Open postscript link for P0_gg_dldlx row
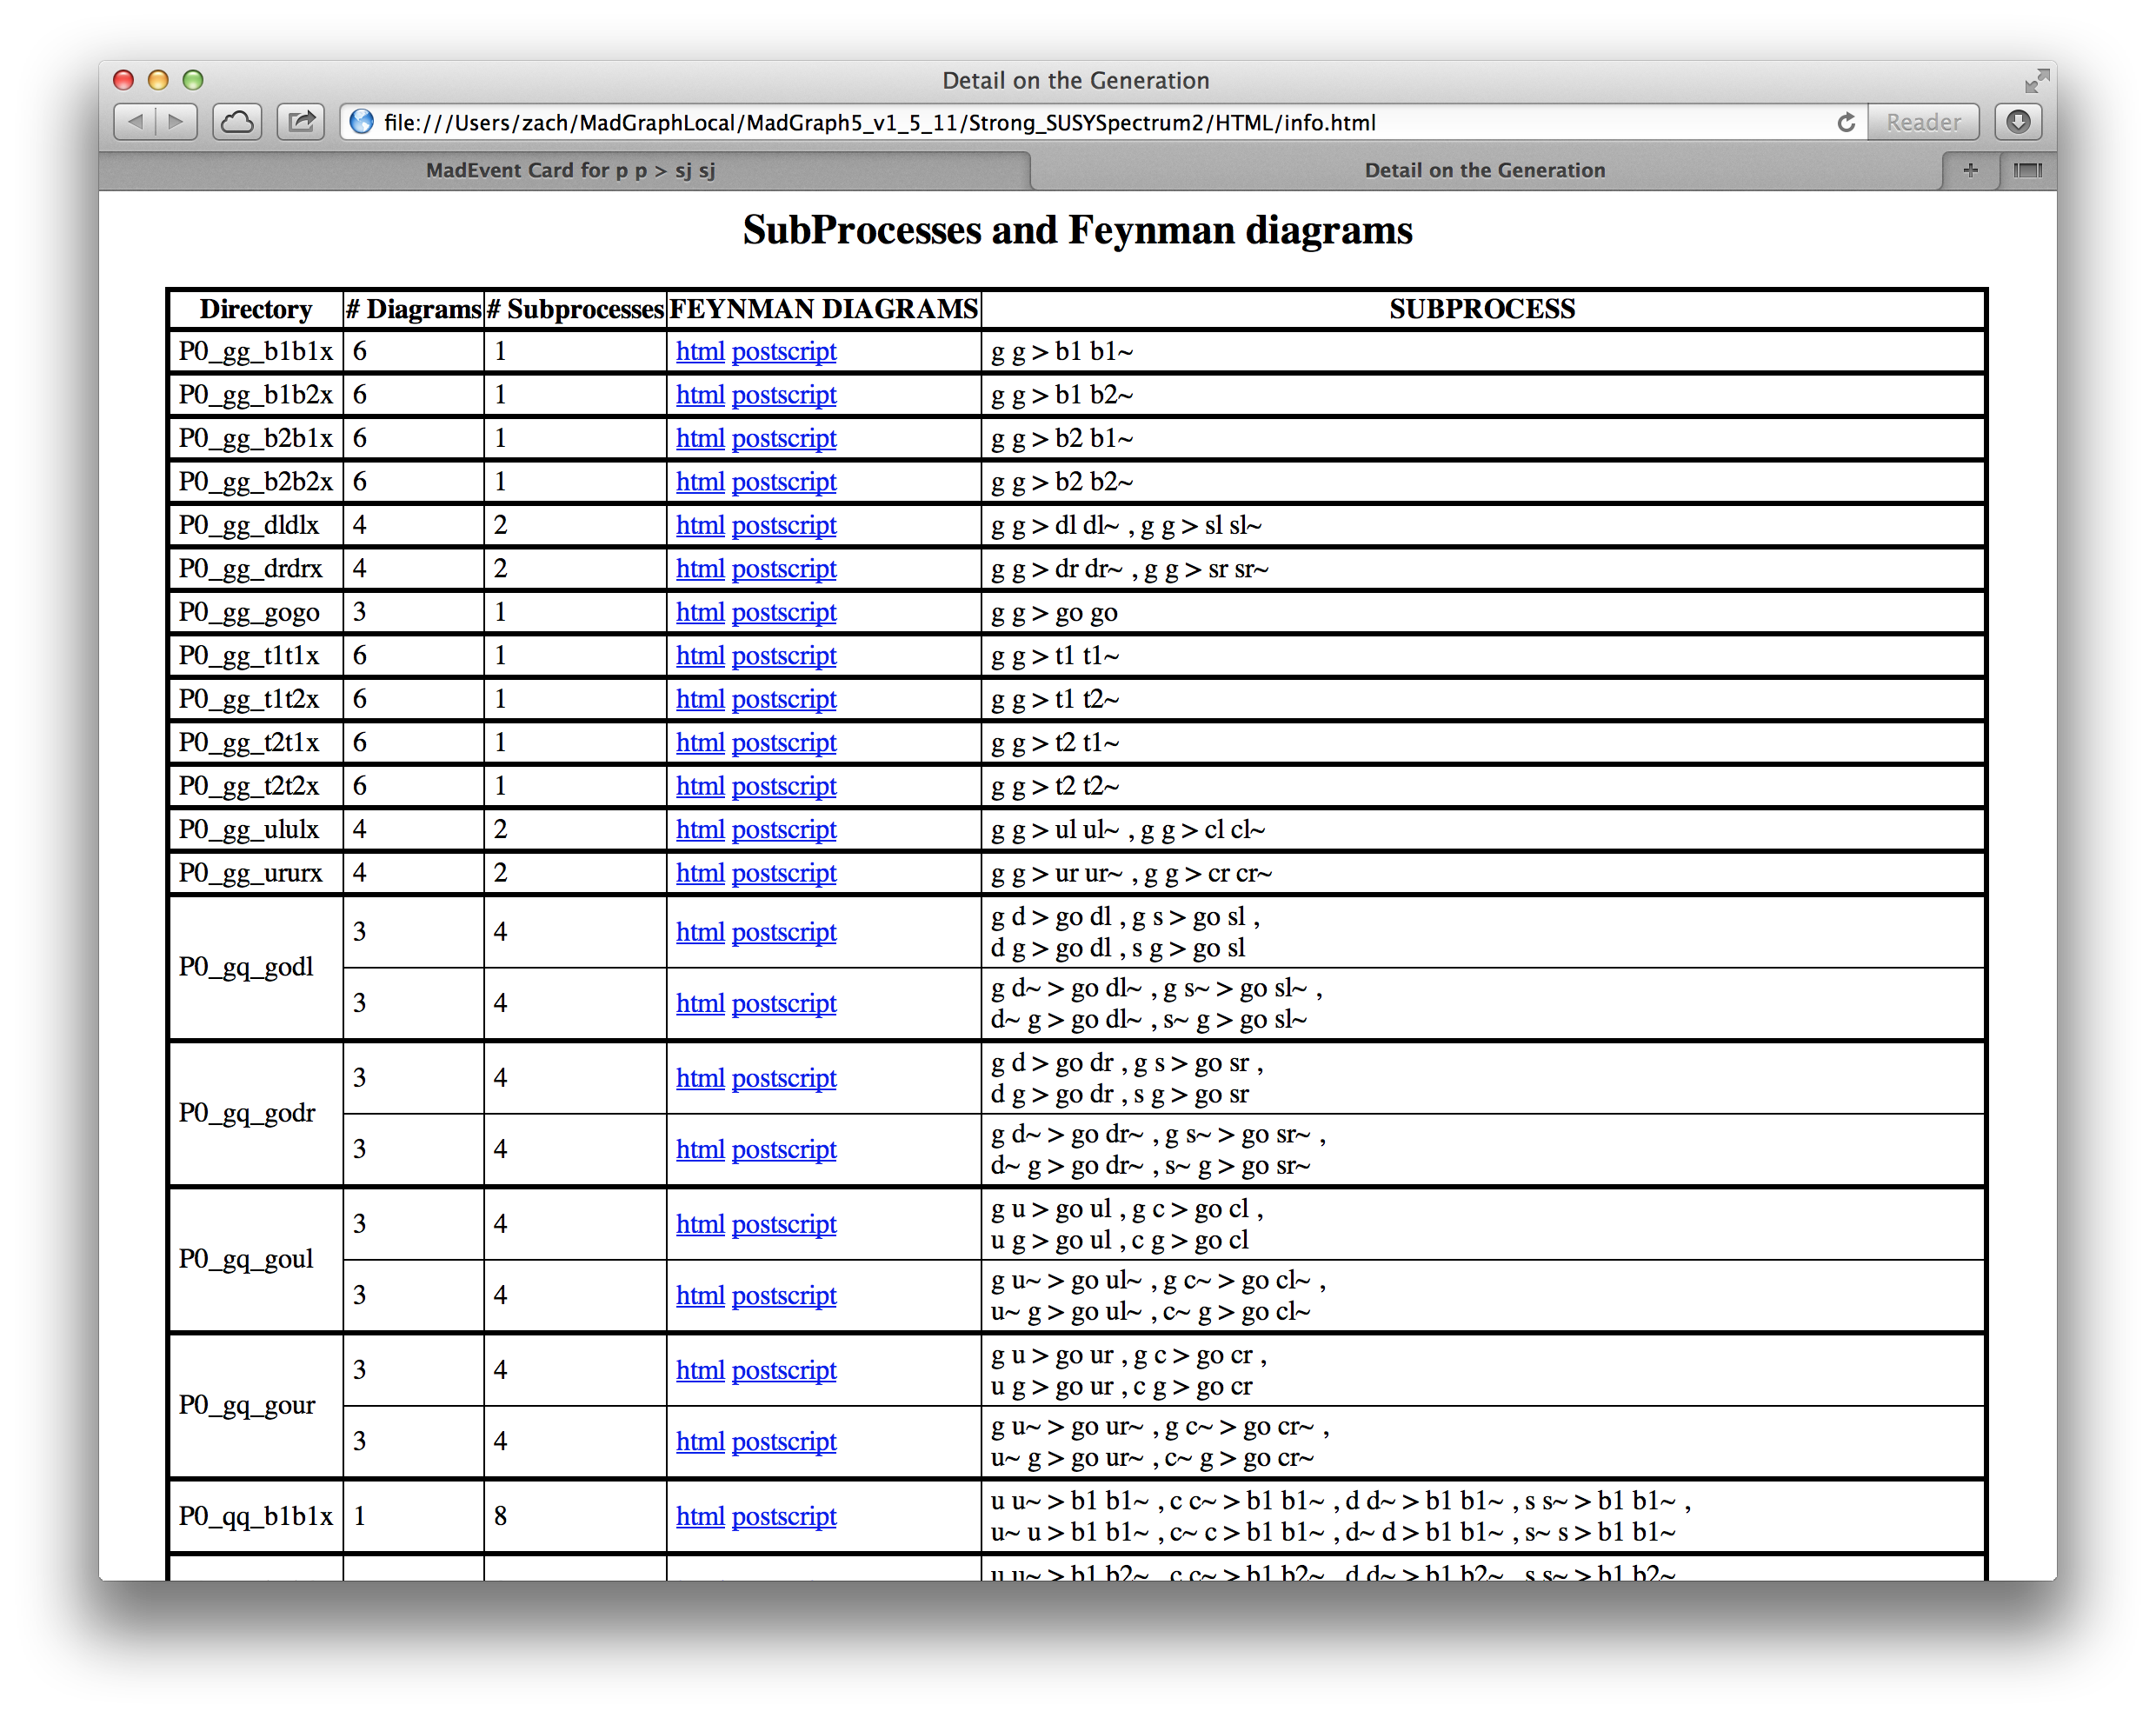 783,526
